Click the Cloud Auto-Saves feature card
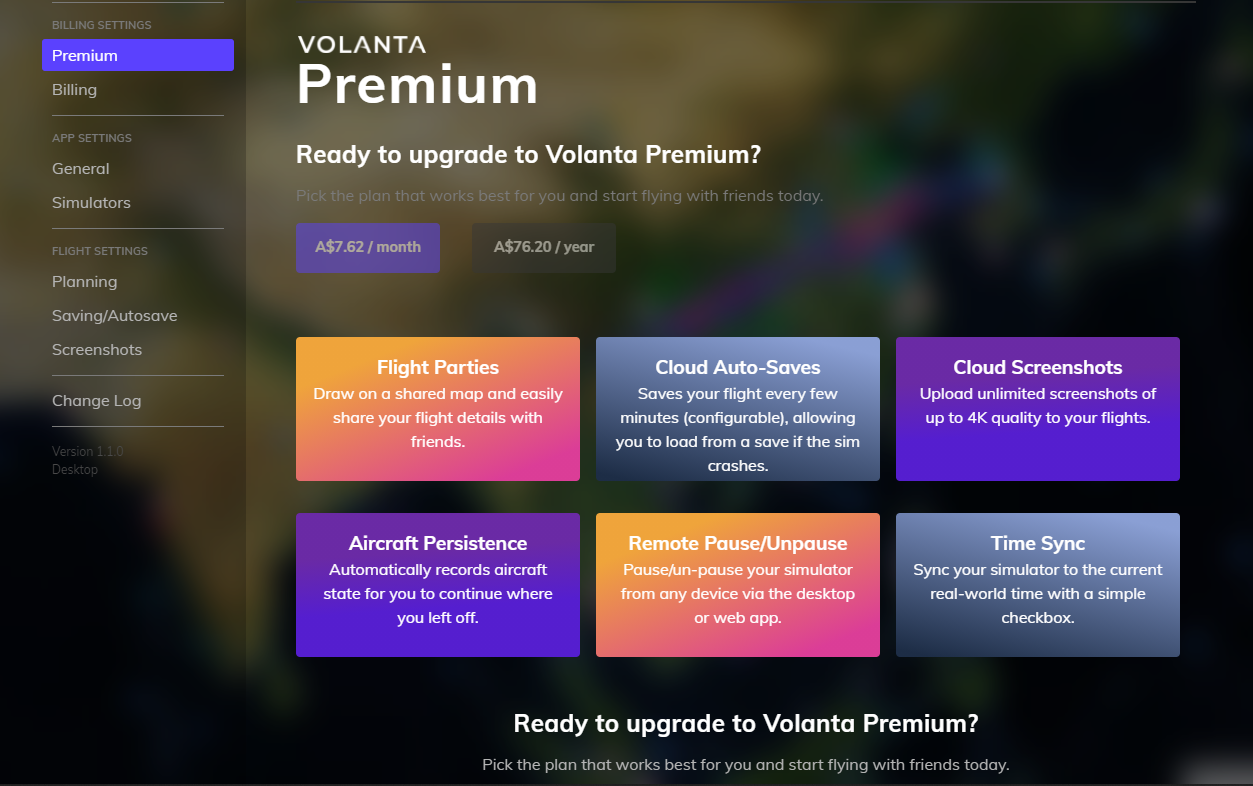 tap(738, 409)
